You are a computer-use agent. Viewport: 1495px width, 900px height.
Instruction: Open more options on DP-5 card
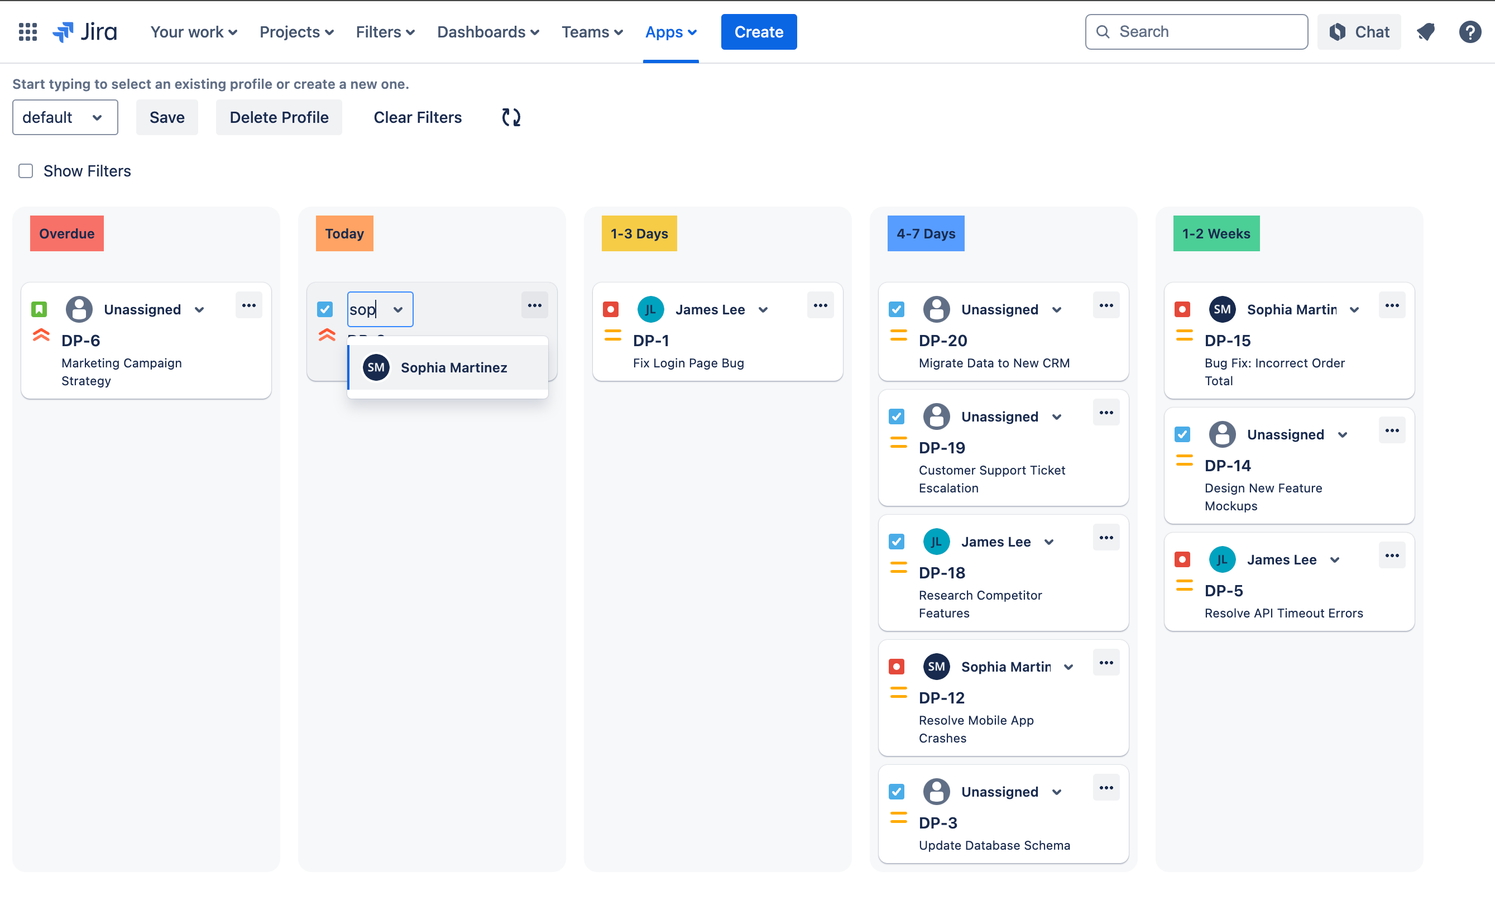(x=1392, y=556)
